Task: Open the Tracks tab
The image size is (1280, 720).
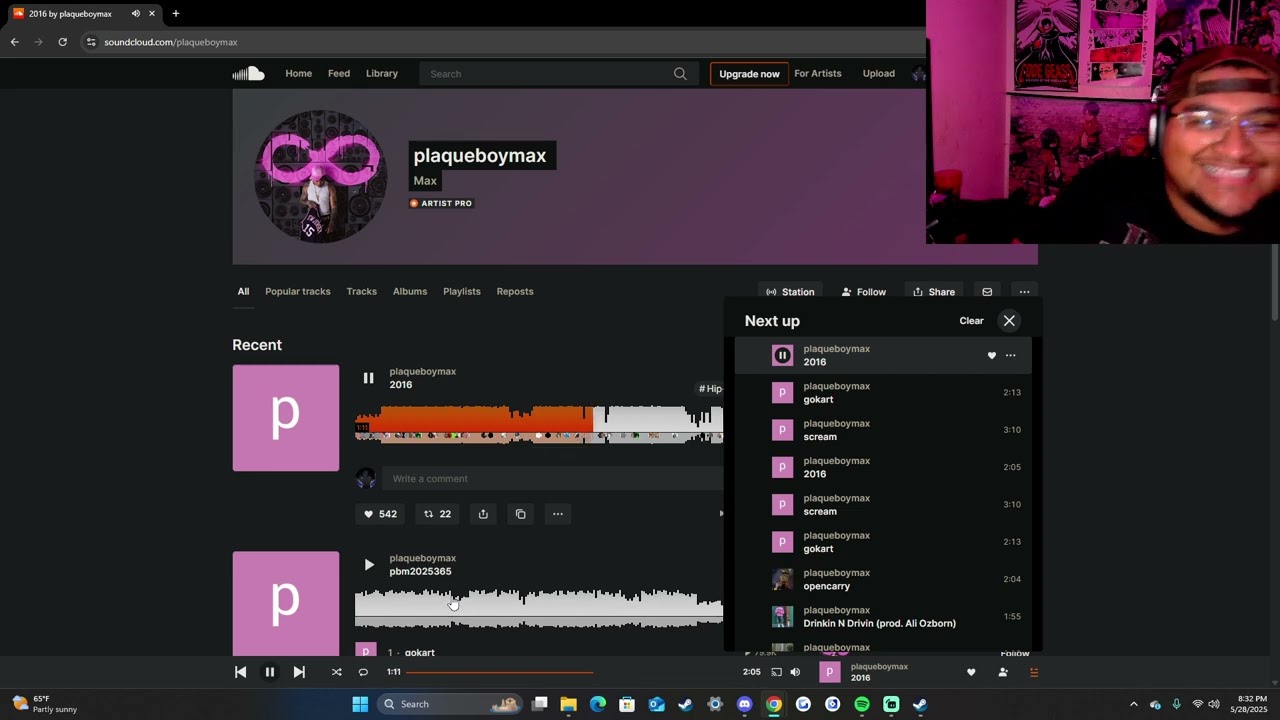Action: click(x=361, y=291)
